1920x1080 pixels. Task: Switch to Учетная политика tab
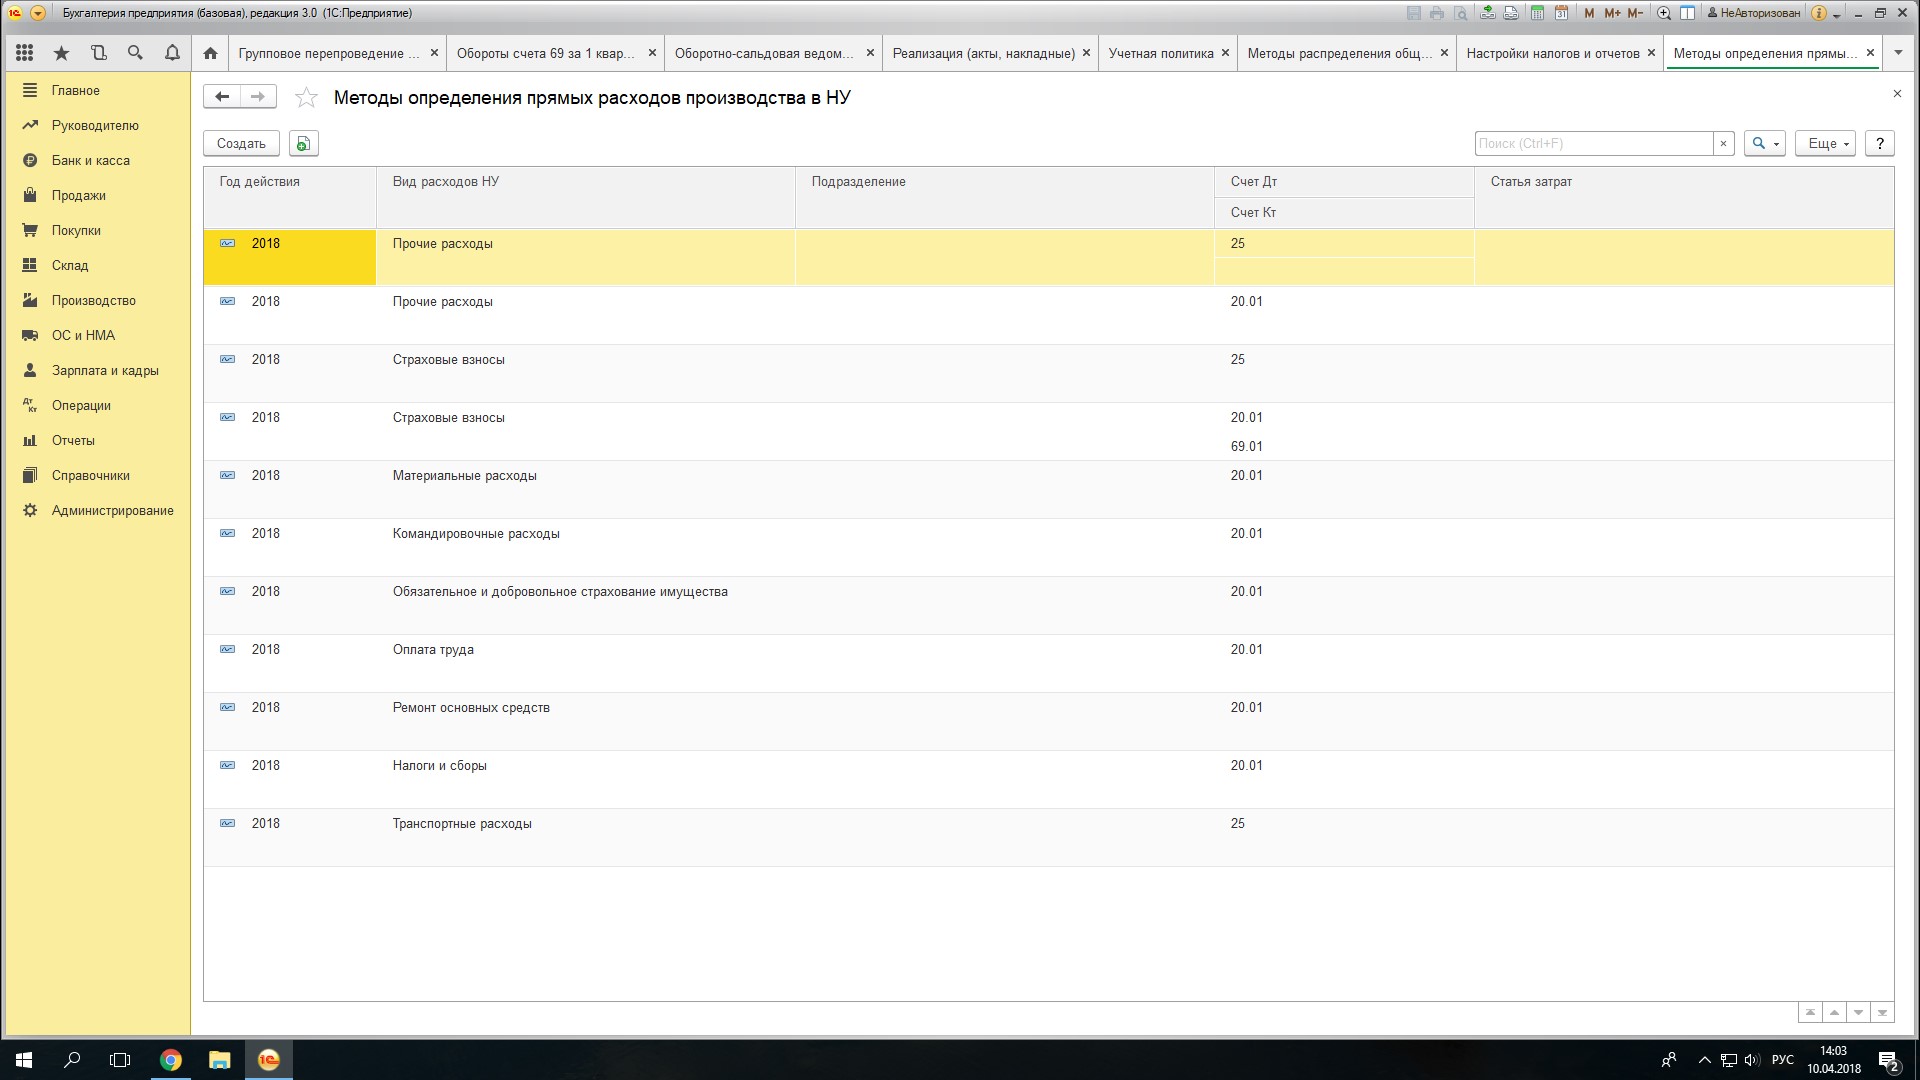[1160, 53]
